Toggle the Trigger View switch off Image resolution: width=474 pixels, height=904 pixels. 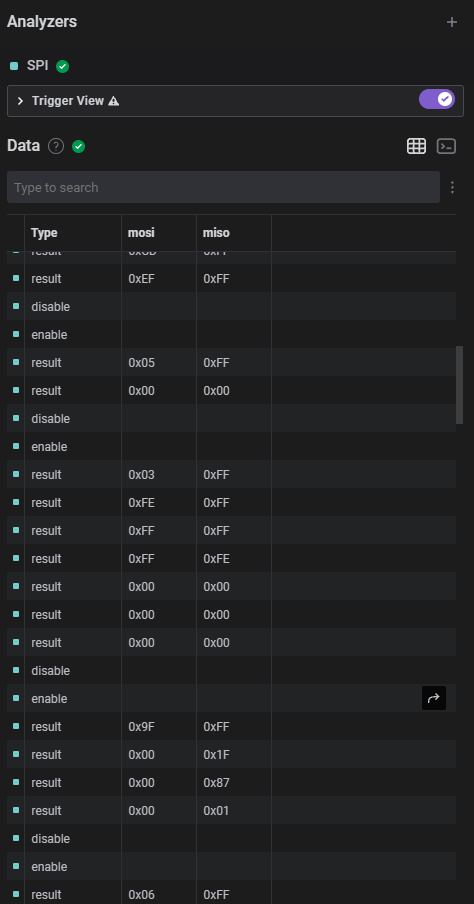coord(437,99)
